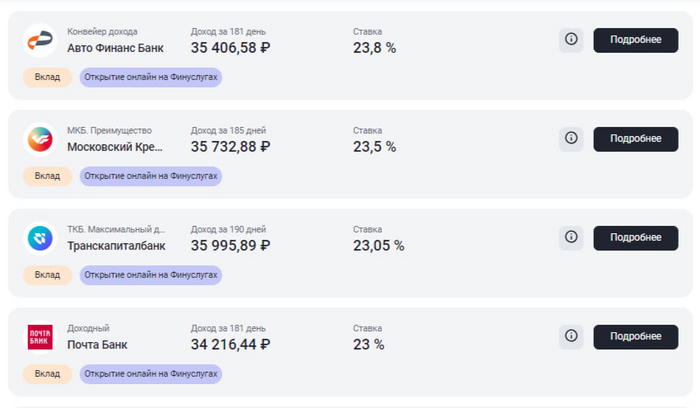Click the Транскапиталбанк logo icon
Screen dimensions: 700x408
click(39, 238)
